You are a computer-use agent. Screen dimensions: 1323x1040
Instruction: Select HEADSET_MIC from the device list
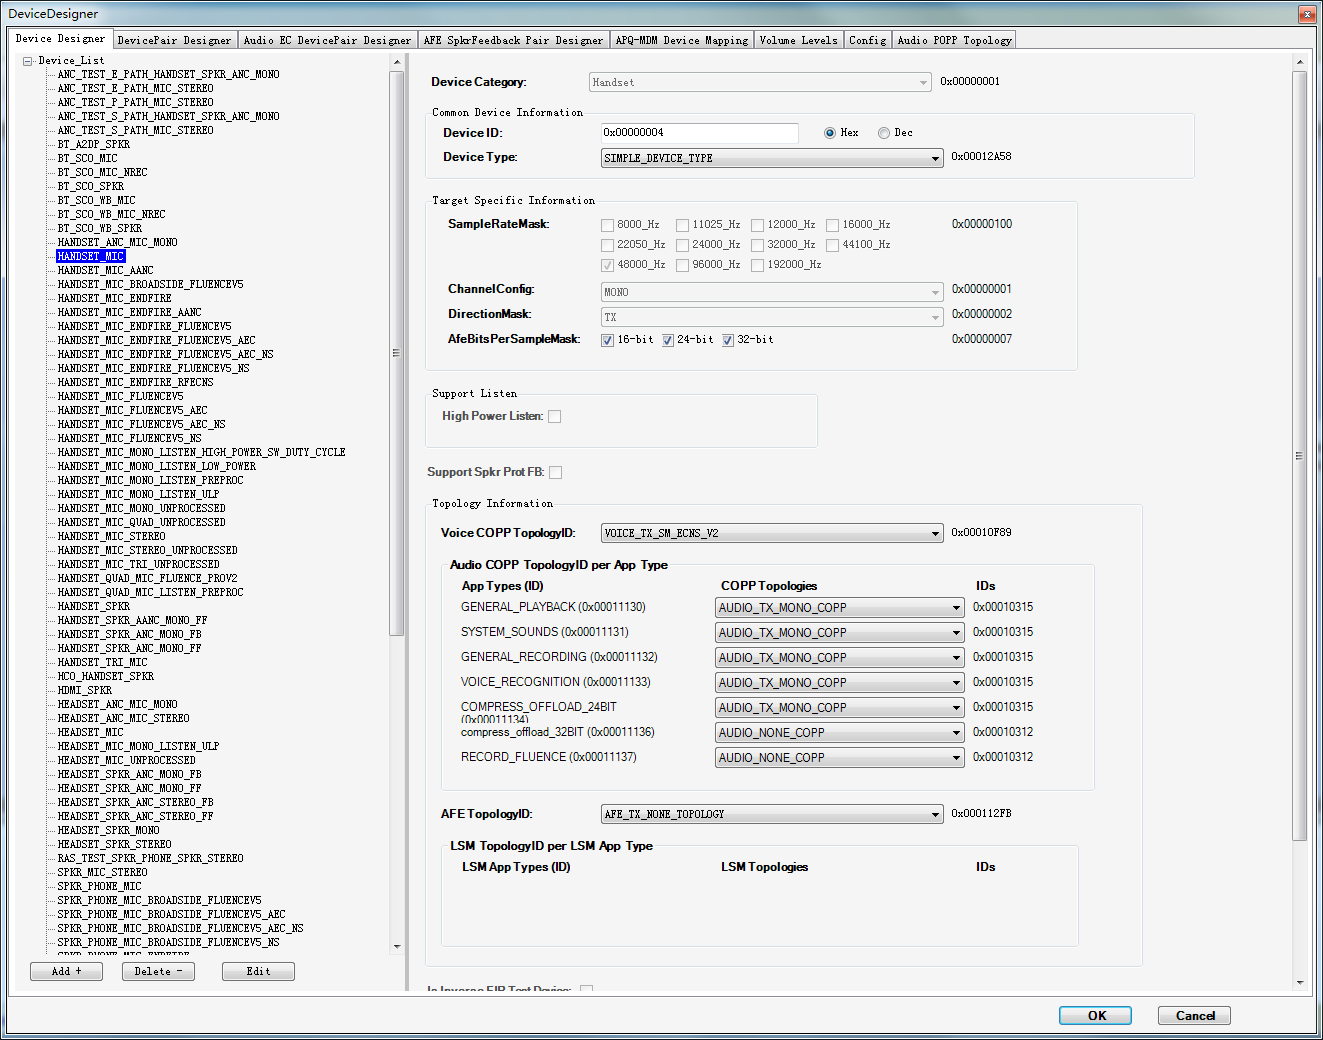(89, 732)
